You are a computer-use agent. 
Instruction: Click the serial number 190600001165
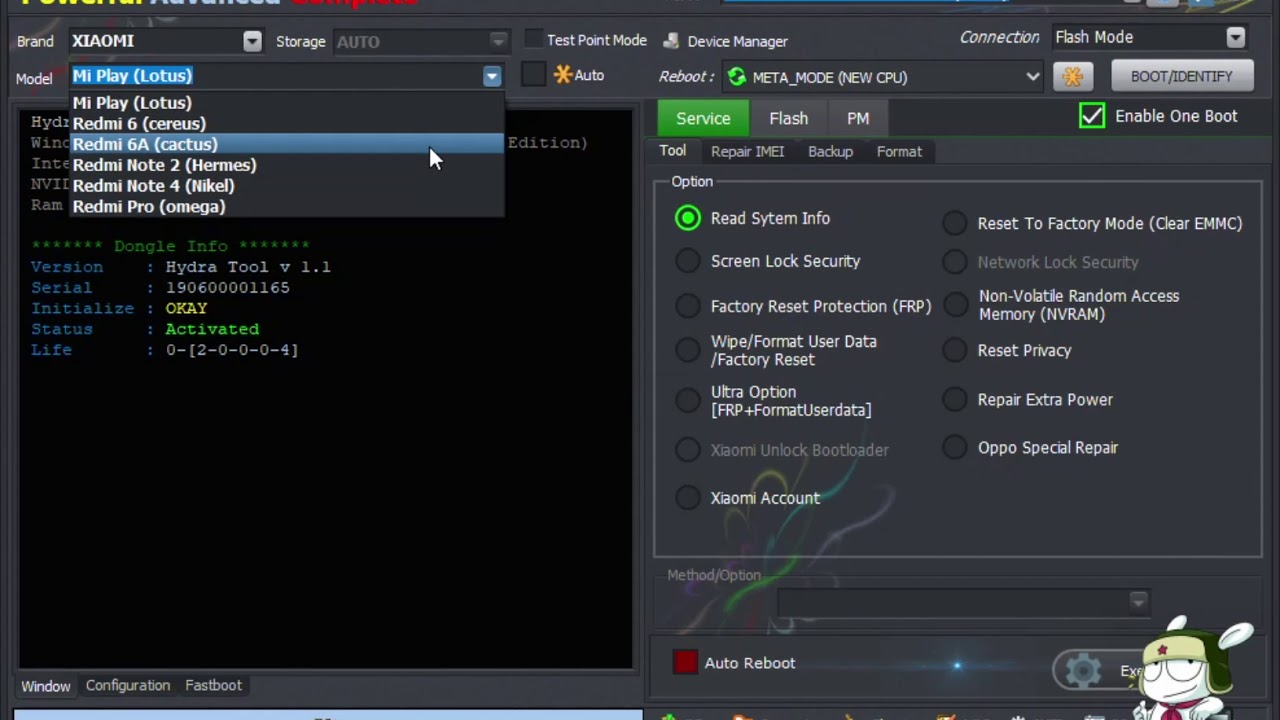point(228,288)
